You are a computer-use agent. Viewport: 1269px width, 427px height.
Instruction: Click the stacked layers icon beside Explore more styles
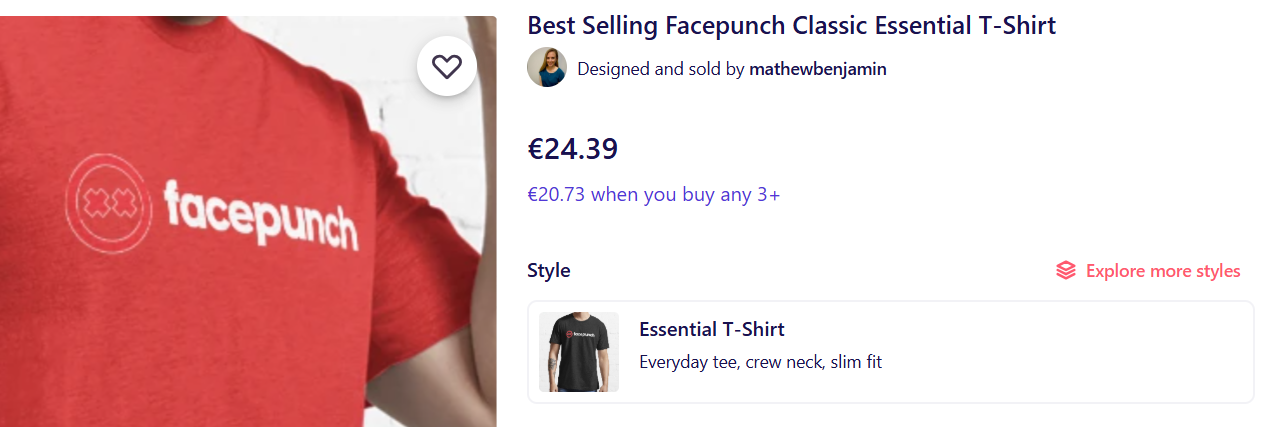coord(1066,271)
